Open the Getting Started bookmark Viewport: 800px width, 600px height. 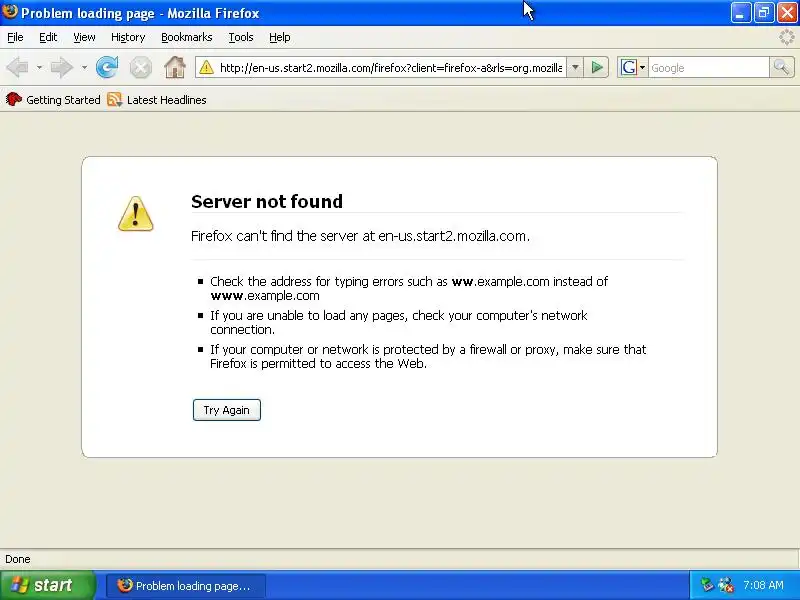[53, 100]
